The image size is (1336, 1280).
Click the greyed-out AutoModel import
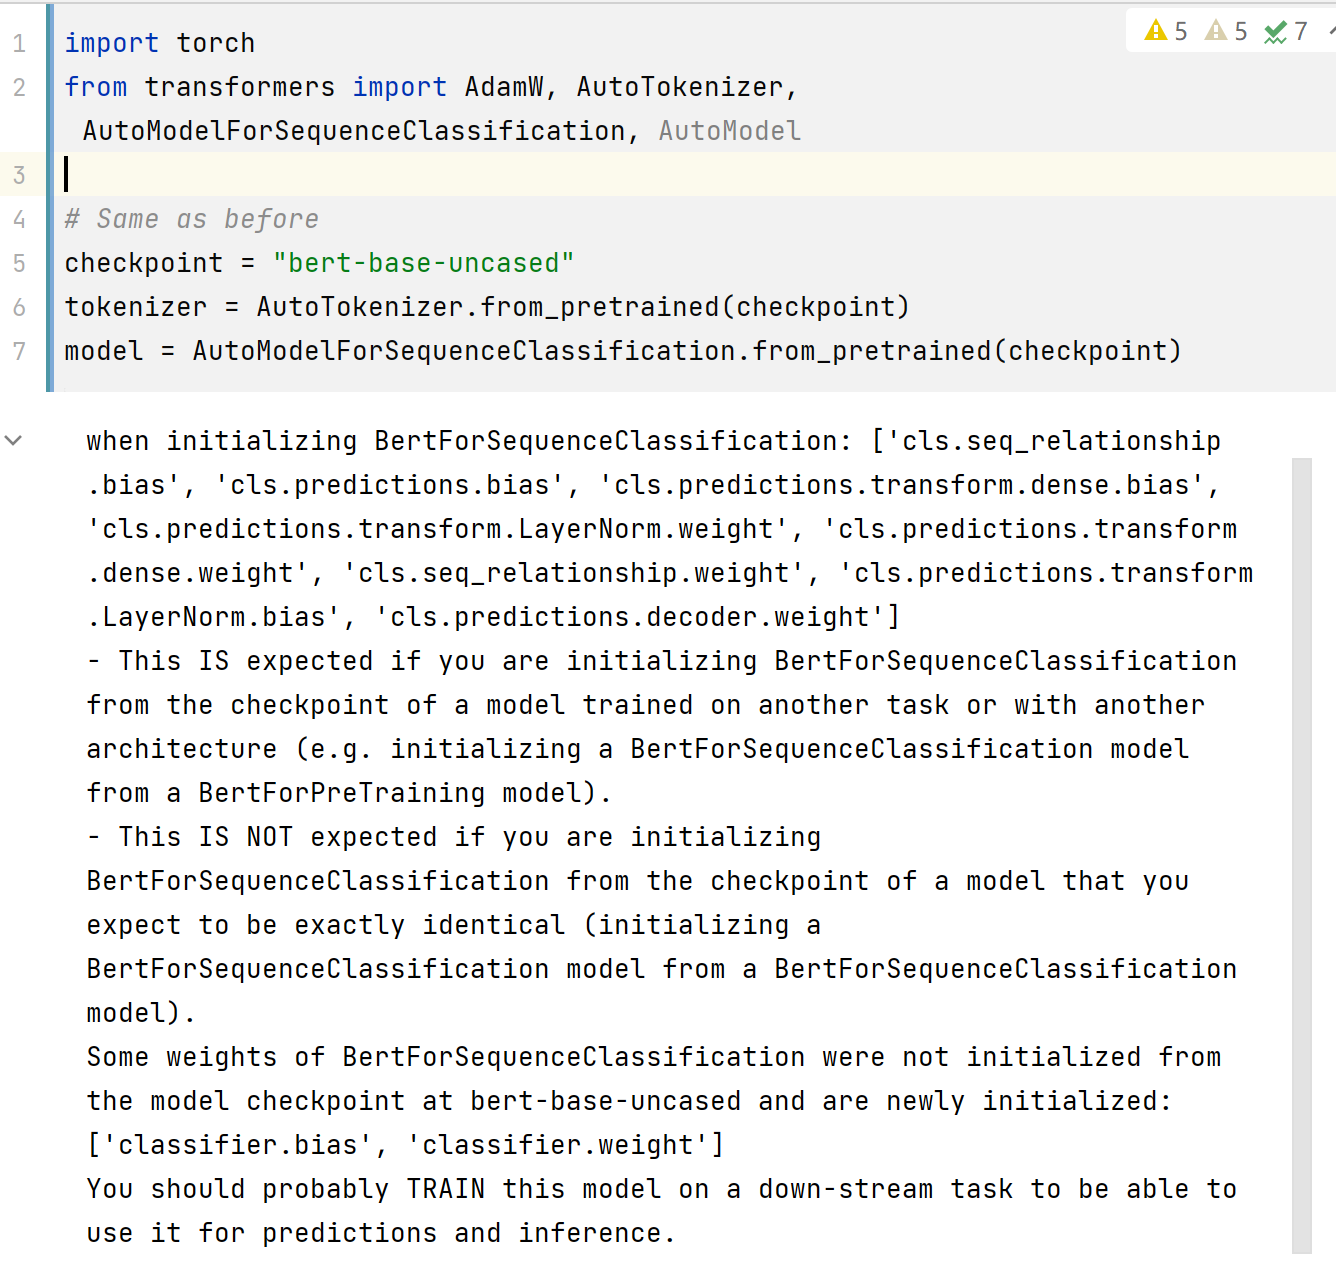click(729, 131)
